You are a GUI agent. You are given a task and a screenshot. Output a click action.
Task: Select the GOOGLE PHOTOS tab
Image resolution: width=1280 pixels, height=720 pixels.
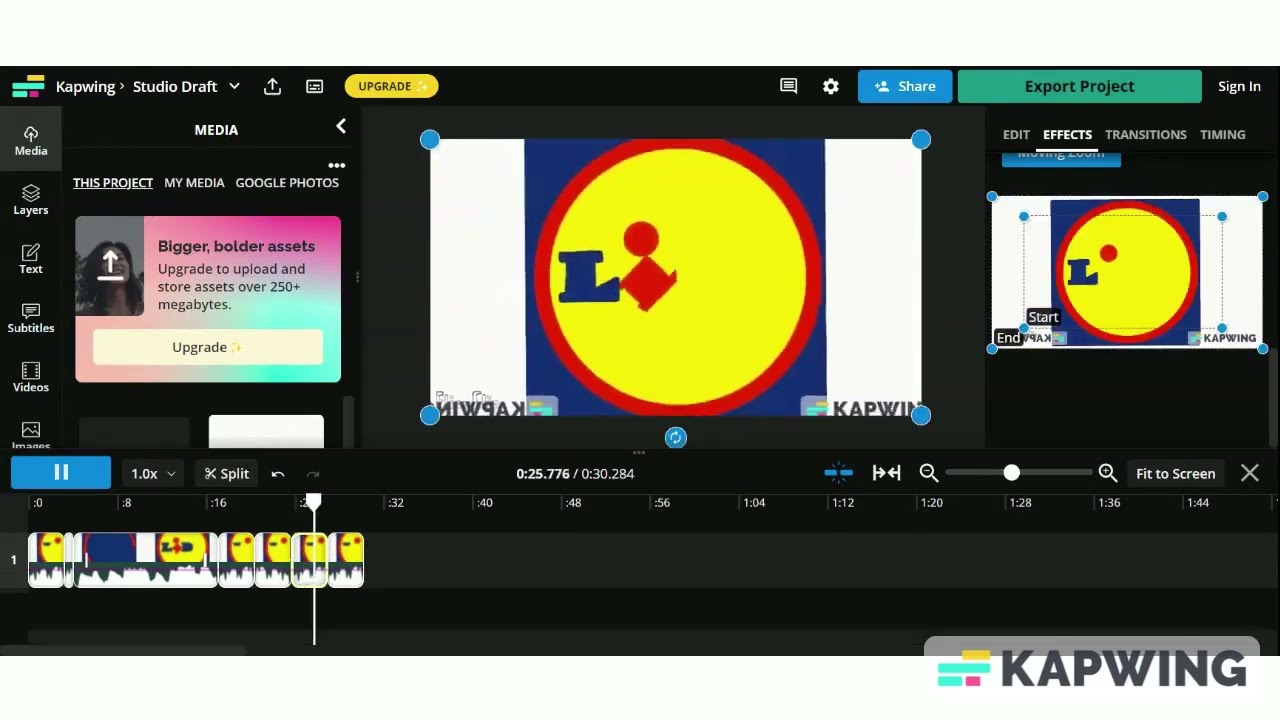coord(287,183)
